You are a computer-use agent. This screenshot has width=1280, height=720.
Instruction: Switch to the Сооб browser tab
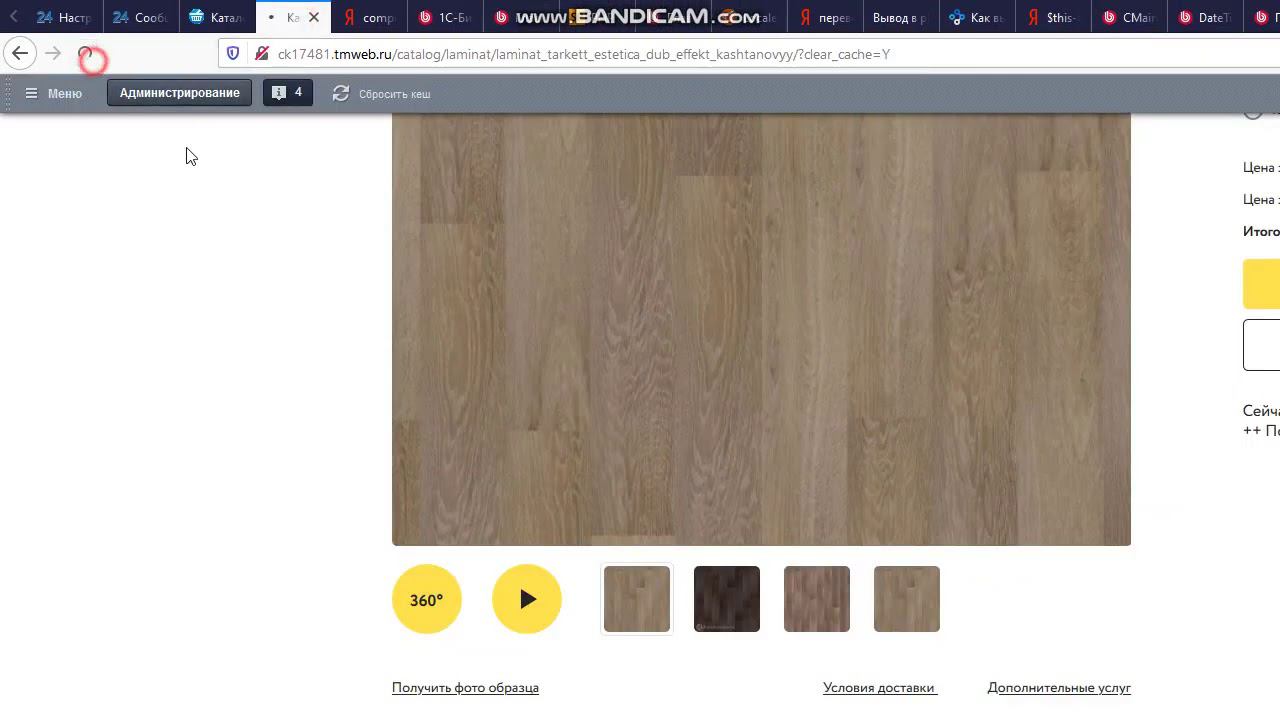[141, 17]
